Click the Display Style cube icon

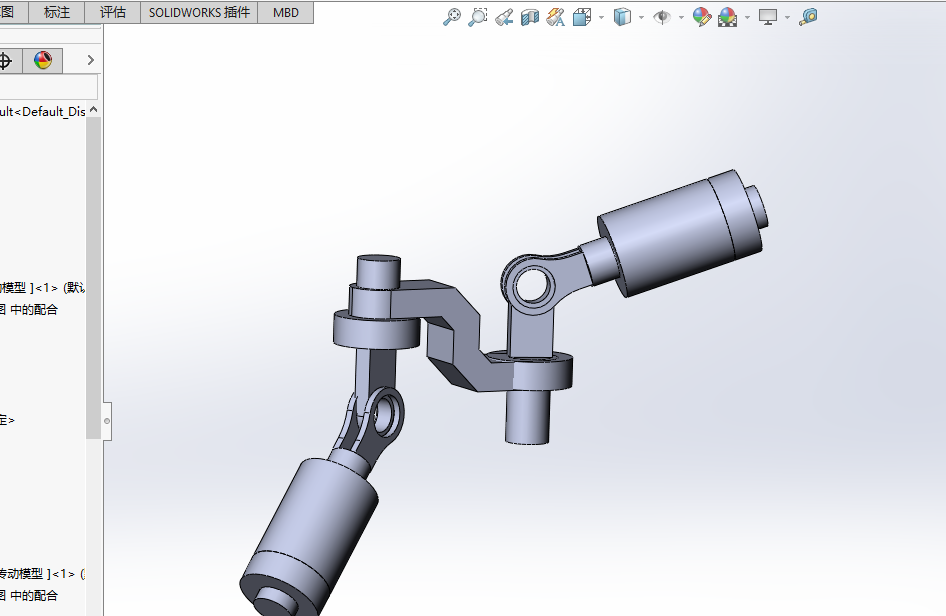(622, 17)
